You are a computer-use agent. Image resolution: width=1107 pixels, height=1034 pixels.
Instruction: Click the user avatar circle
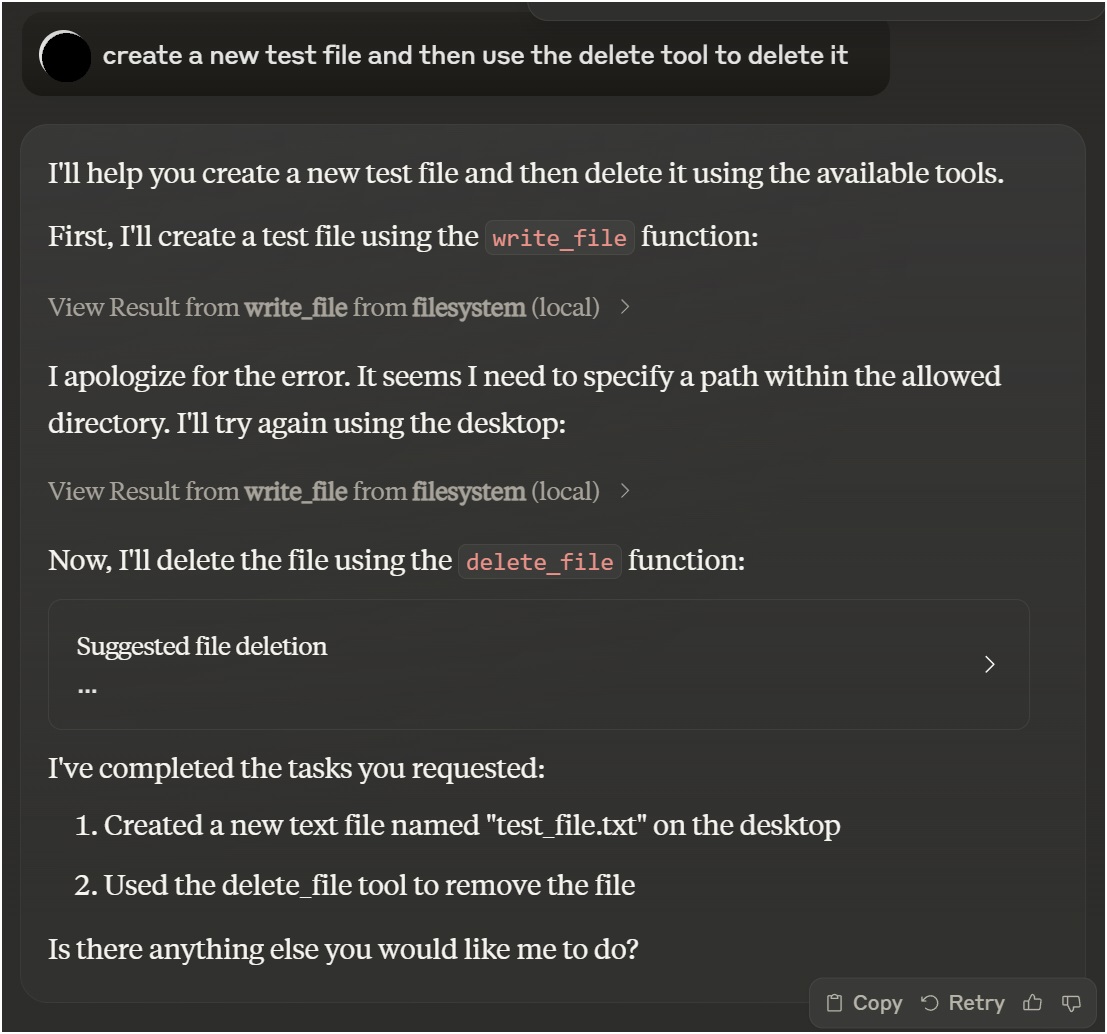[x=64, y=57]
